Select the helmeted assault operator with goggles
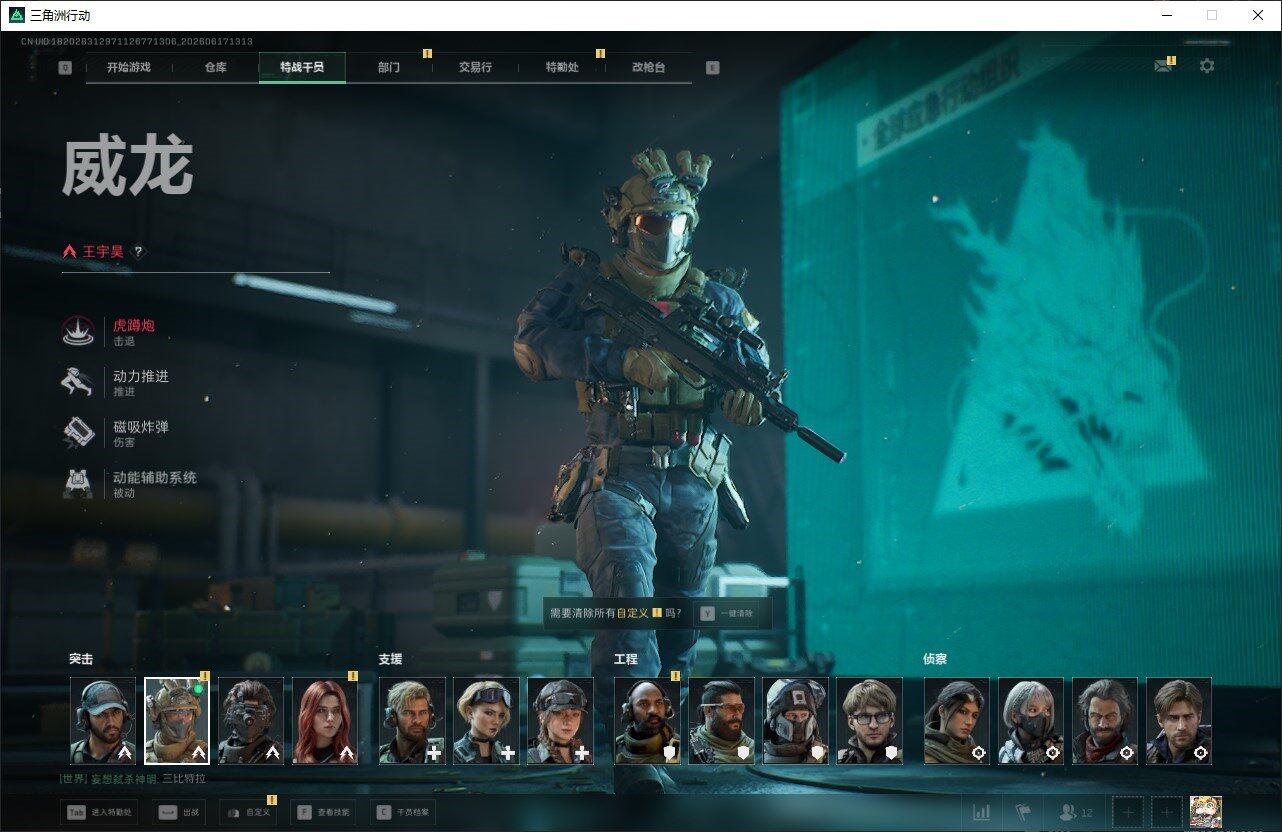Viewport: 1282px width, 832px height. 177,721
